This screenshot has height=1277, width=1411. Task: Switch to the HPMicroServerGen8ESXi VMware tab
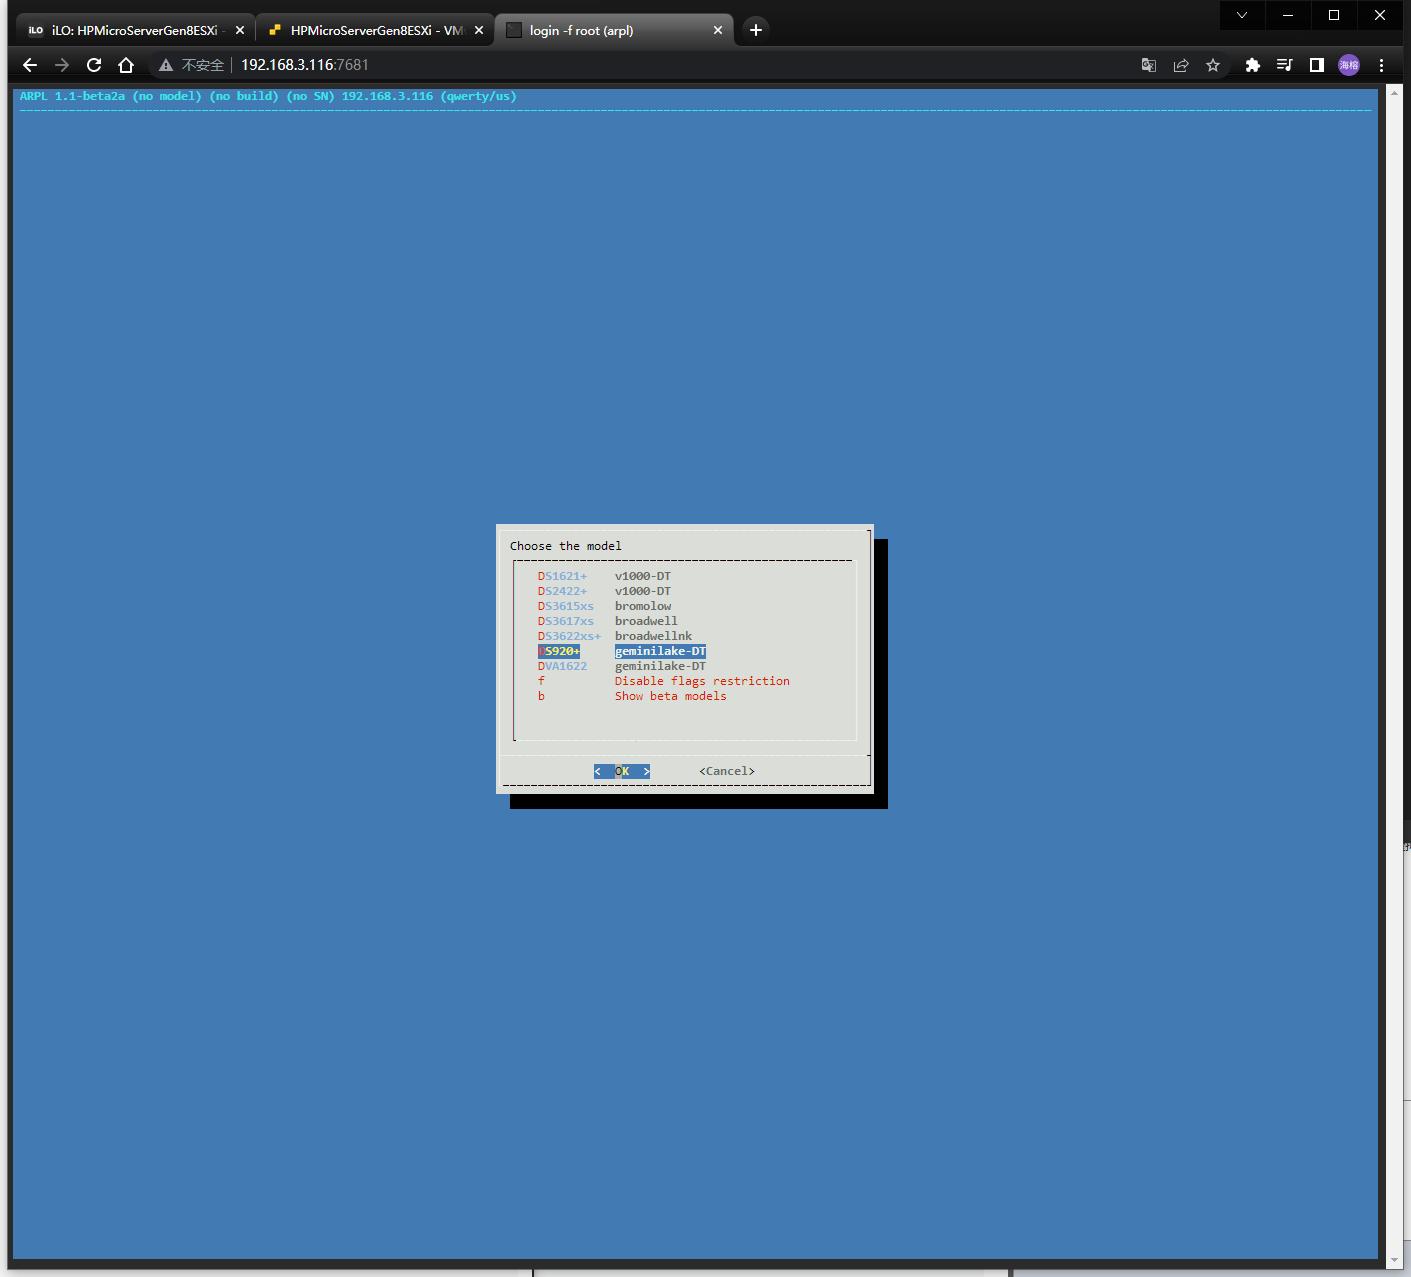[x=375, y=30]
